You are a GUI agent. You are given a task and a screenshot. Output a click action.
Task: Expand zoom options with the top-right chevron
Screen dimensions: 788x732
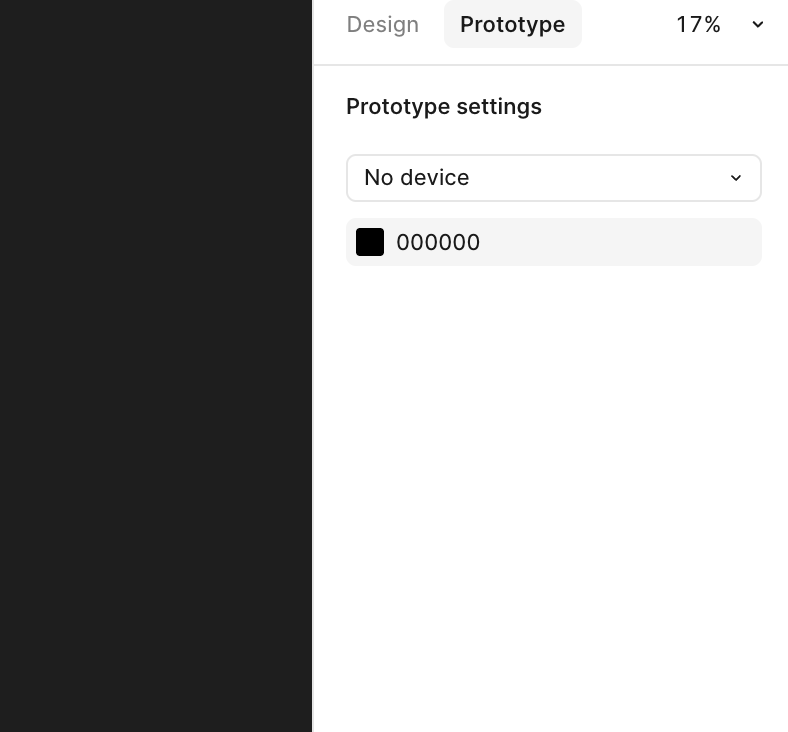758,24
